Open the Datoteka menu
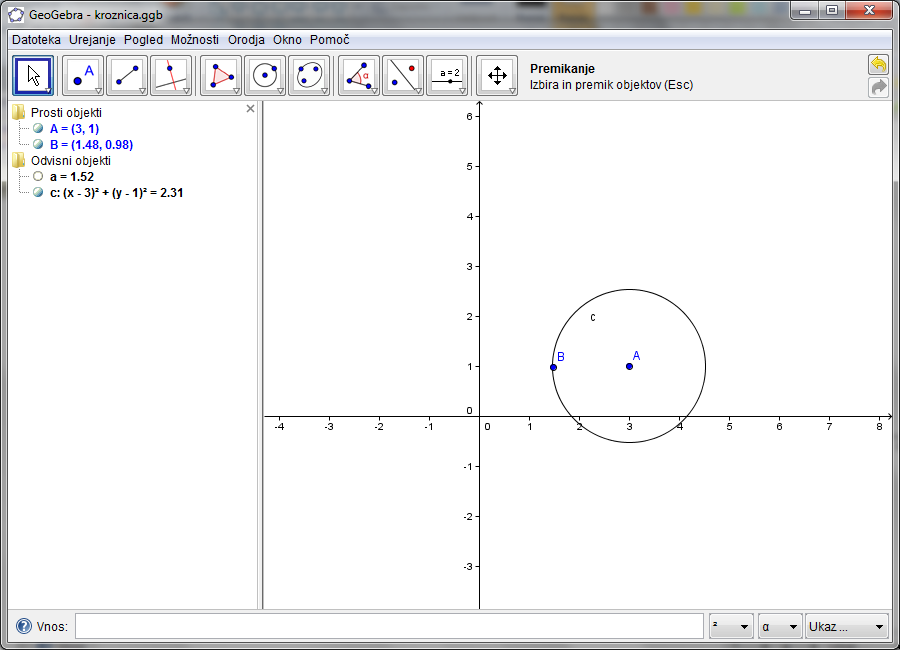Image resolution: width=900 pixels, height=650 pixels. [34, 40]
